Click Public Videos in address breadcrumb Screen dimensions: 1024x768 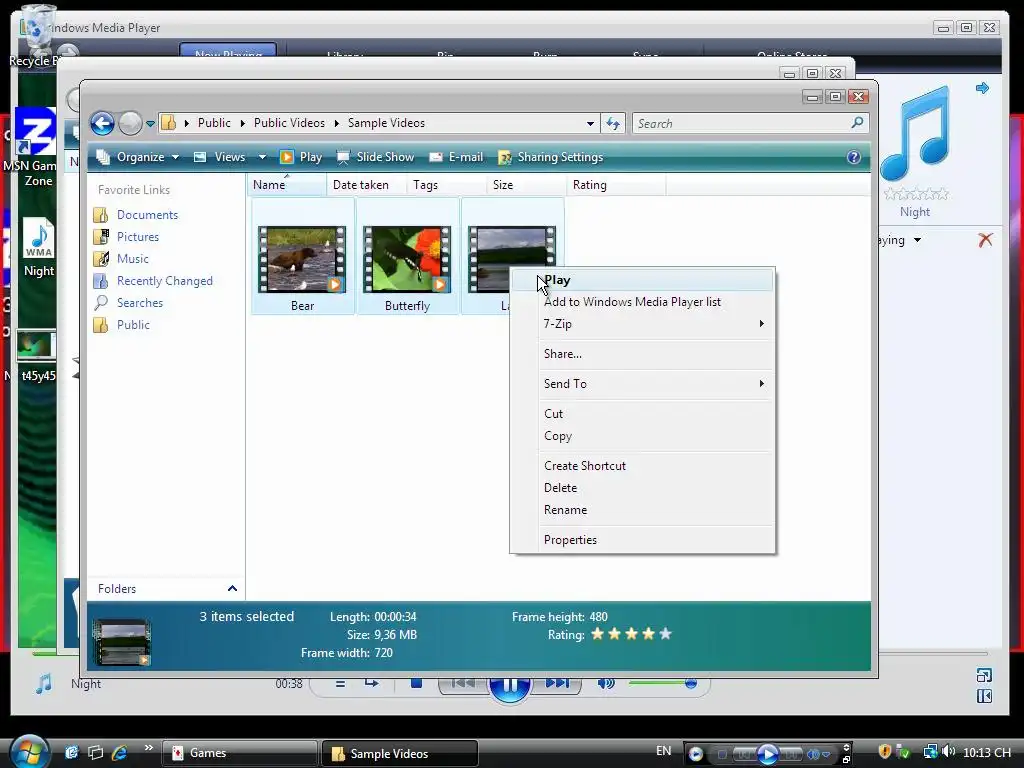289,123
